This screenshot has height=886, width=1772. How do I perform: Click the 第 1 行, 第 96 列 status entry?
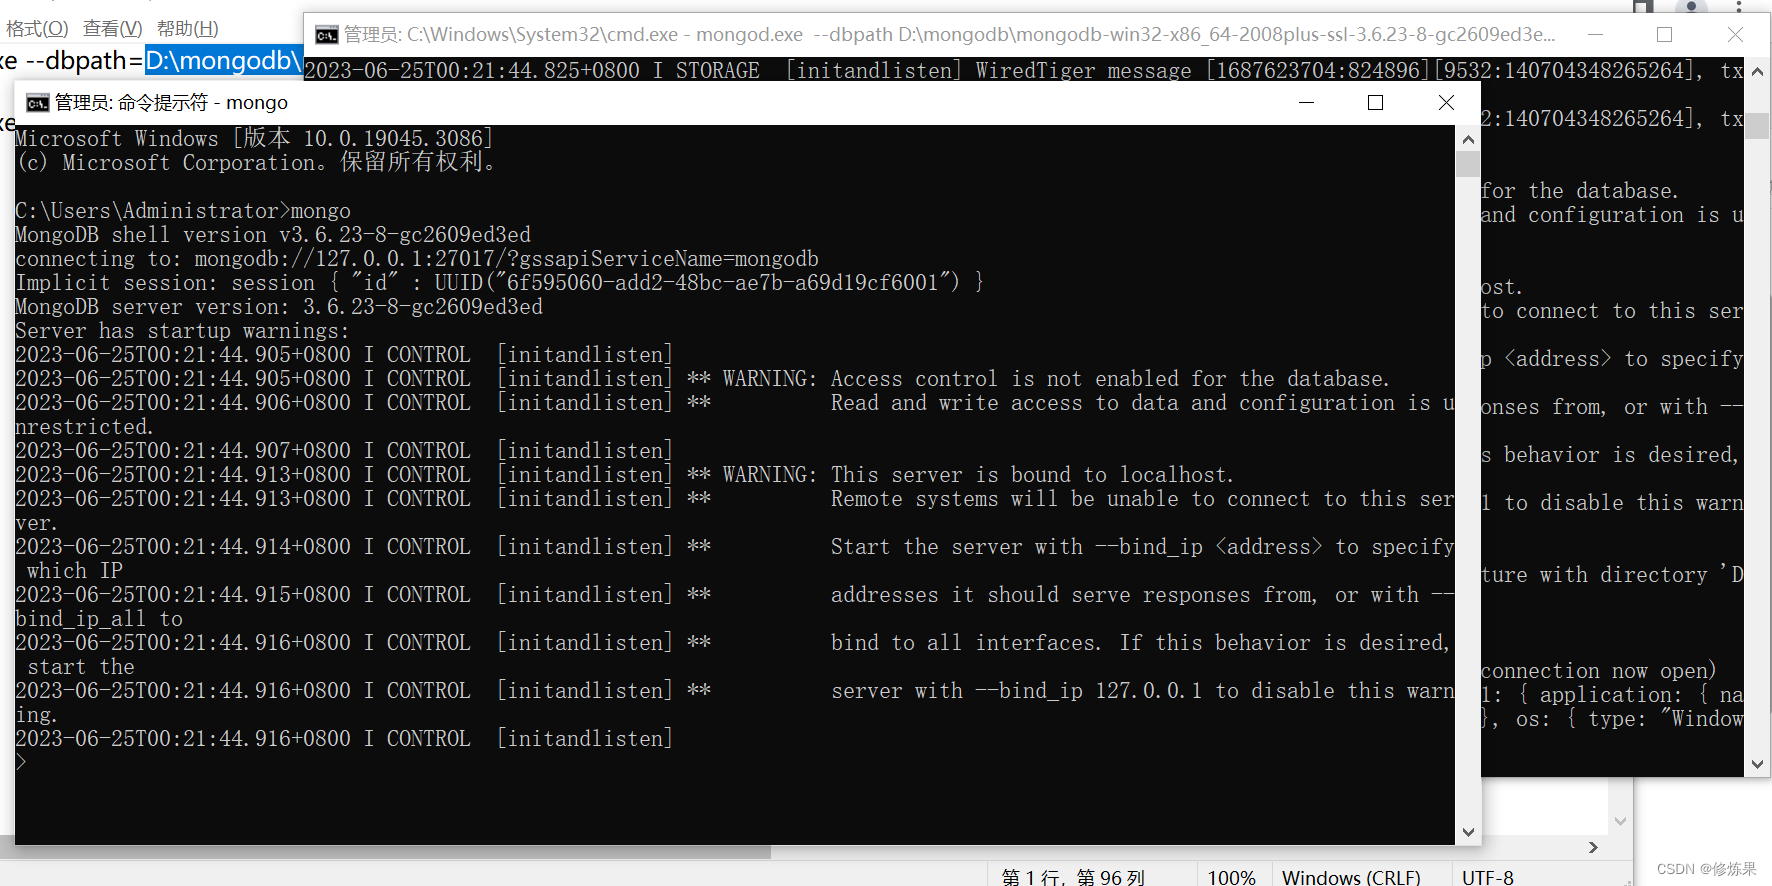pos(1073,877)
